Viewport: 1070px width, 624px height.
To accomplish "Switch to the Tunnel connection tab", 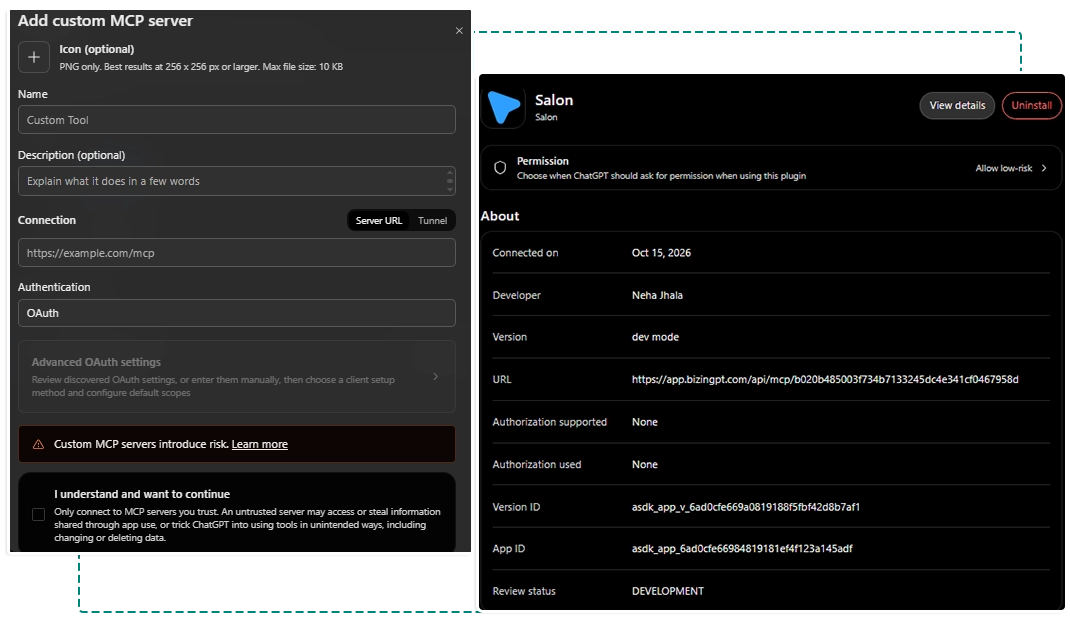I will click(433, 221).
